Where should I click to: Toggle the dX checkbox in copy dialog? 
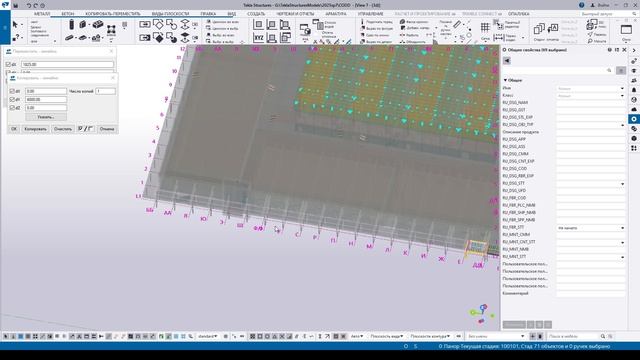coord(12,91)
